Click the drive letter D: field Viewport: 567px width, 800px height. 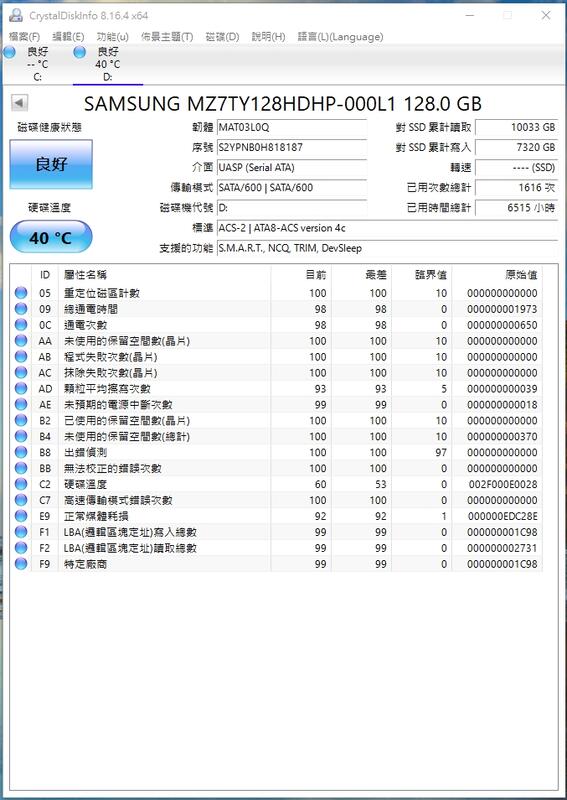point(292,208)
